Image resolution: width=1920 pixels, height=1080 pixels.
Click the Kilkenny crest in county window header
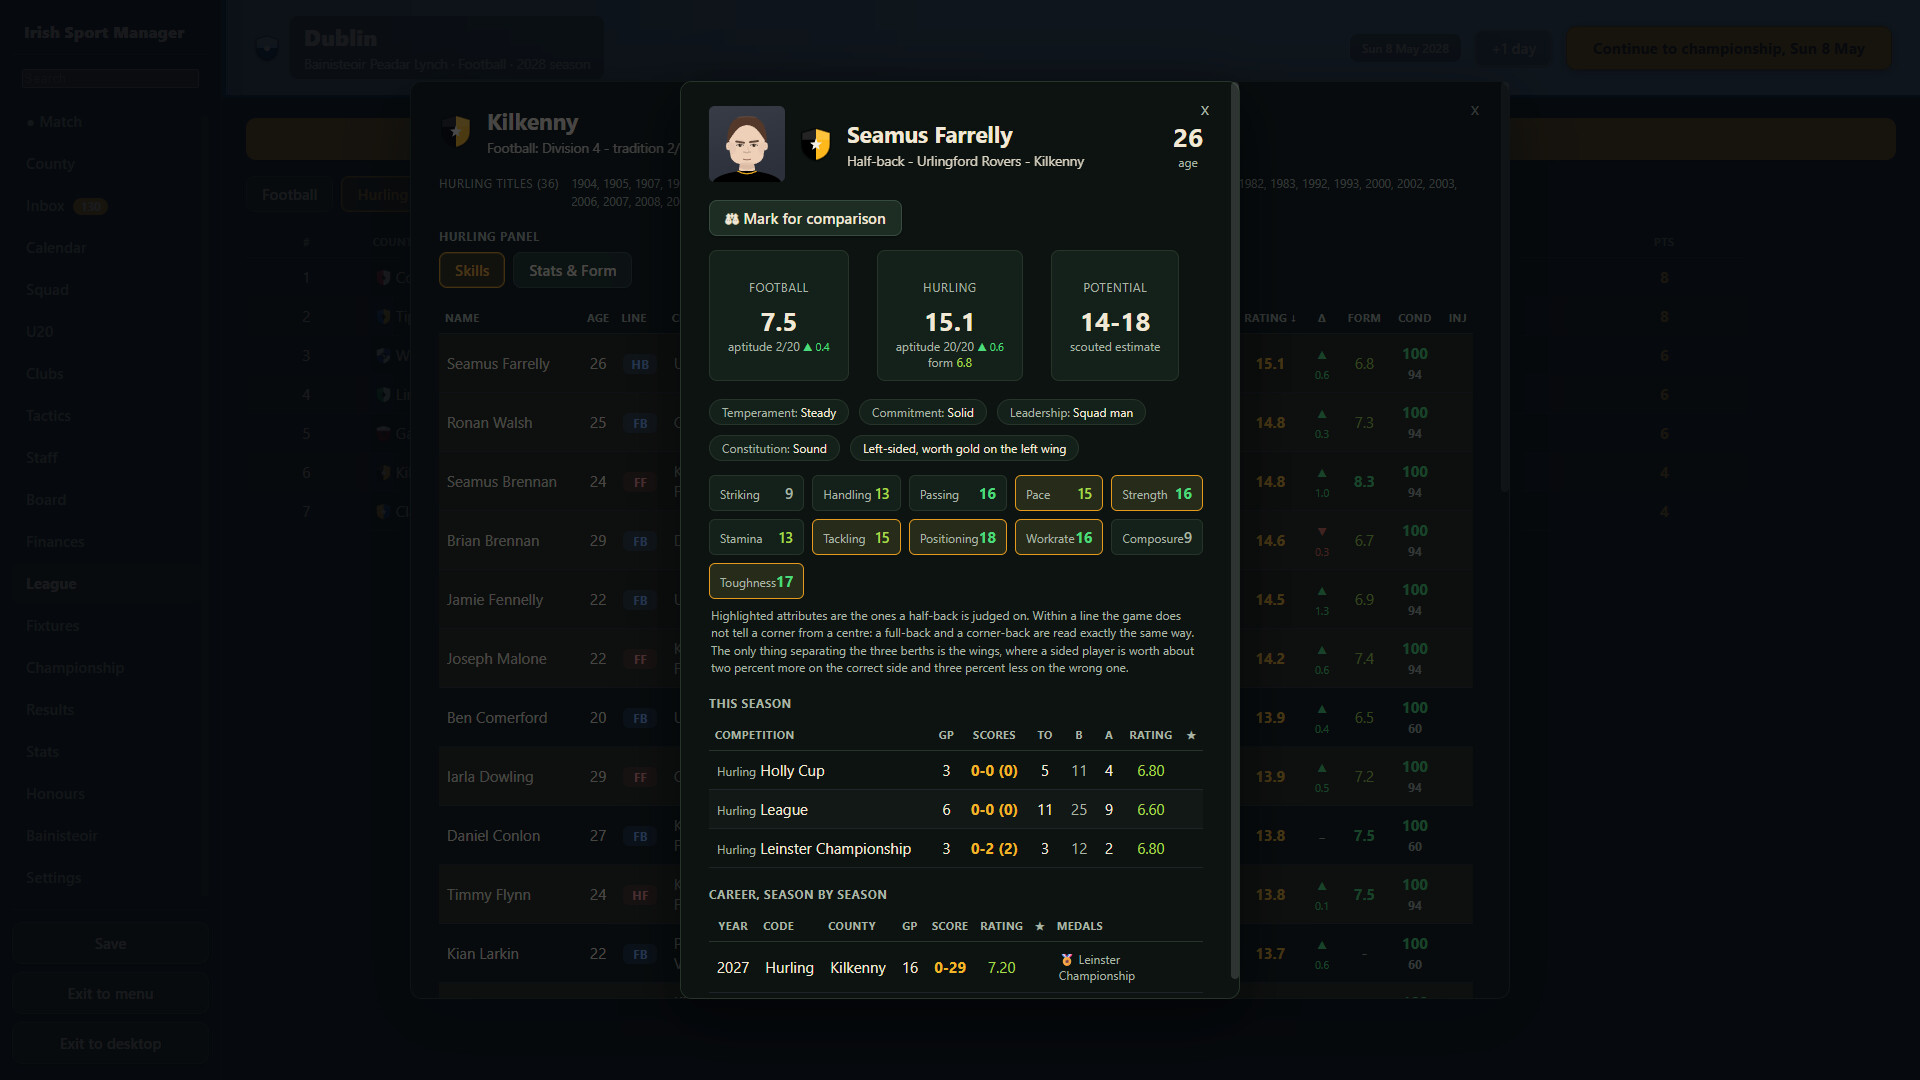pyautogui.click(x=456, y=131)
